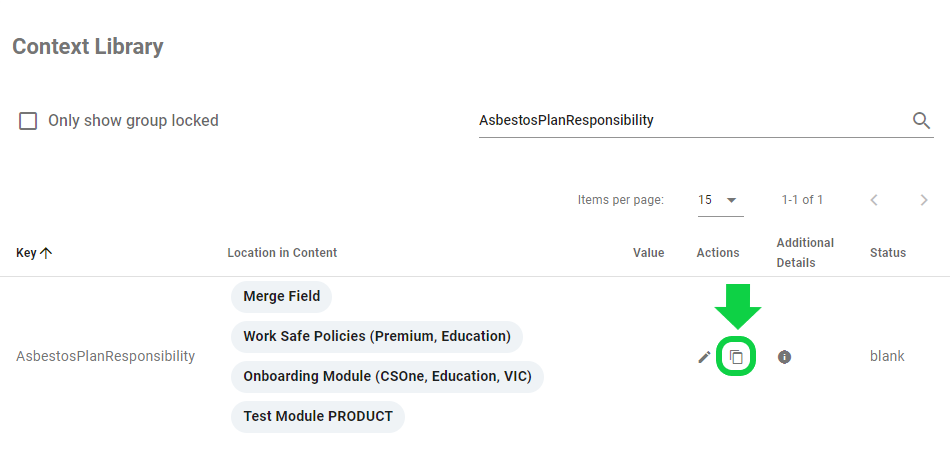Select the Merge Field chip

click(x=281, y=296)
